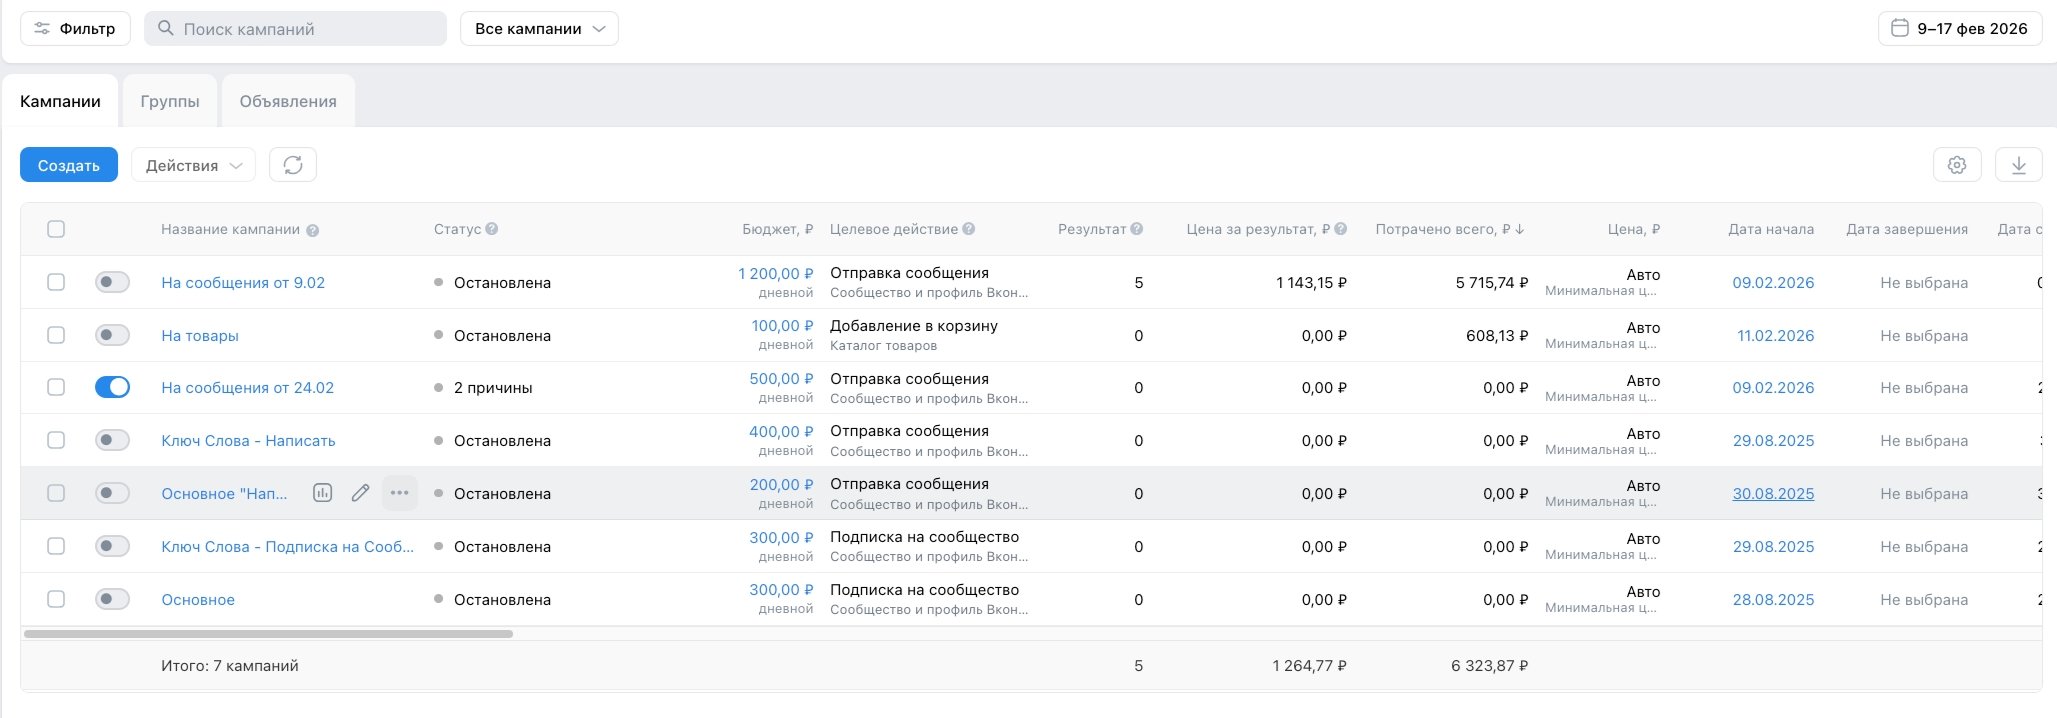Switch to the Объявления tab
The width and height of the screenshot is (2057, 718).
pos(288,101)
